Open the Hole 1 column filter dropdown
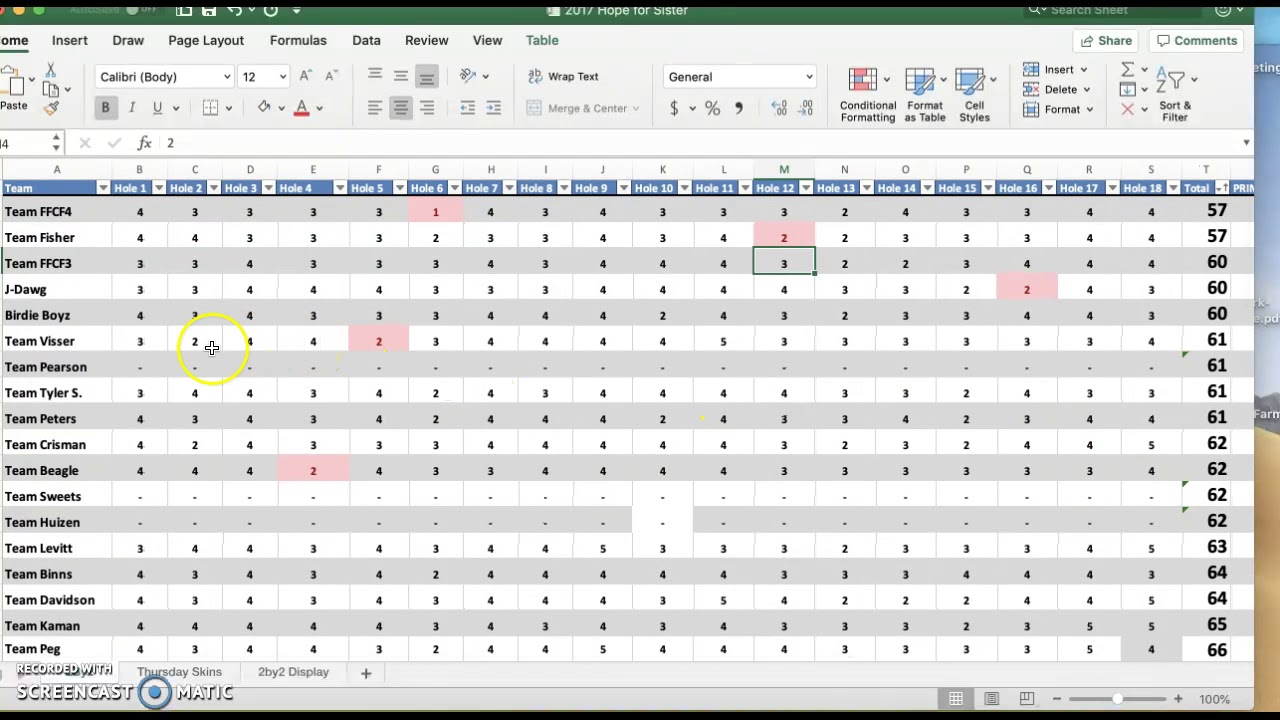1280x720 pixels. 158,188
